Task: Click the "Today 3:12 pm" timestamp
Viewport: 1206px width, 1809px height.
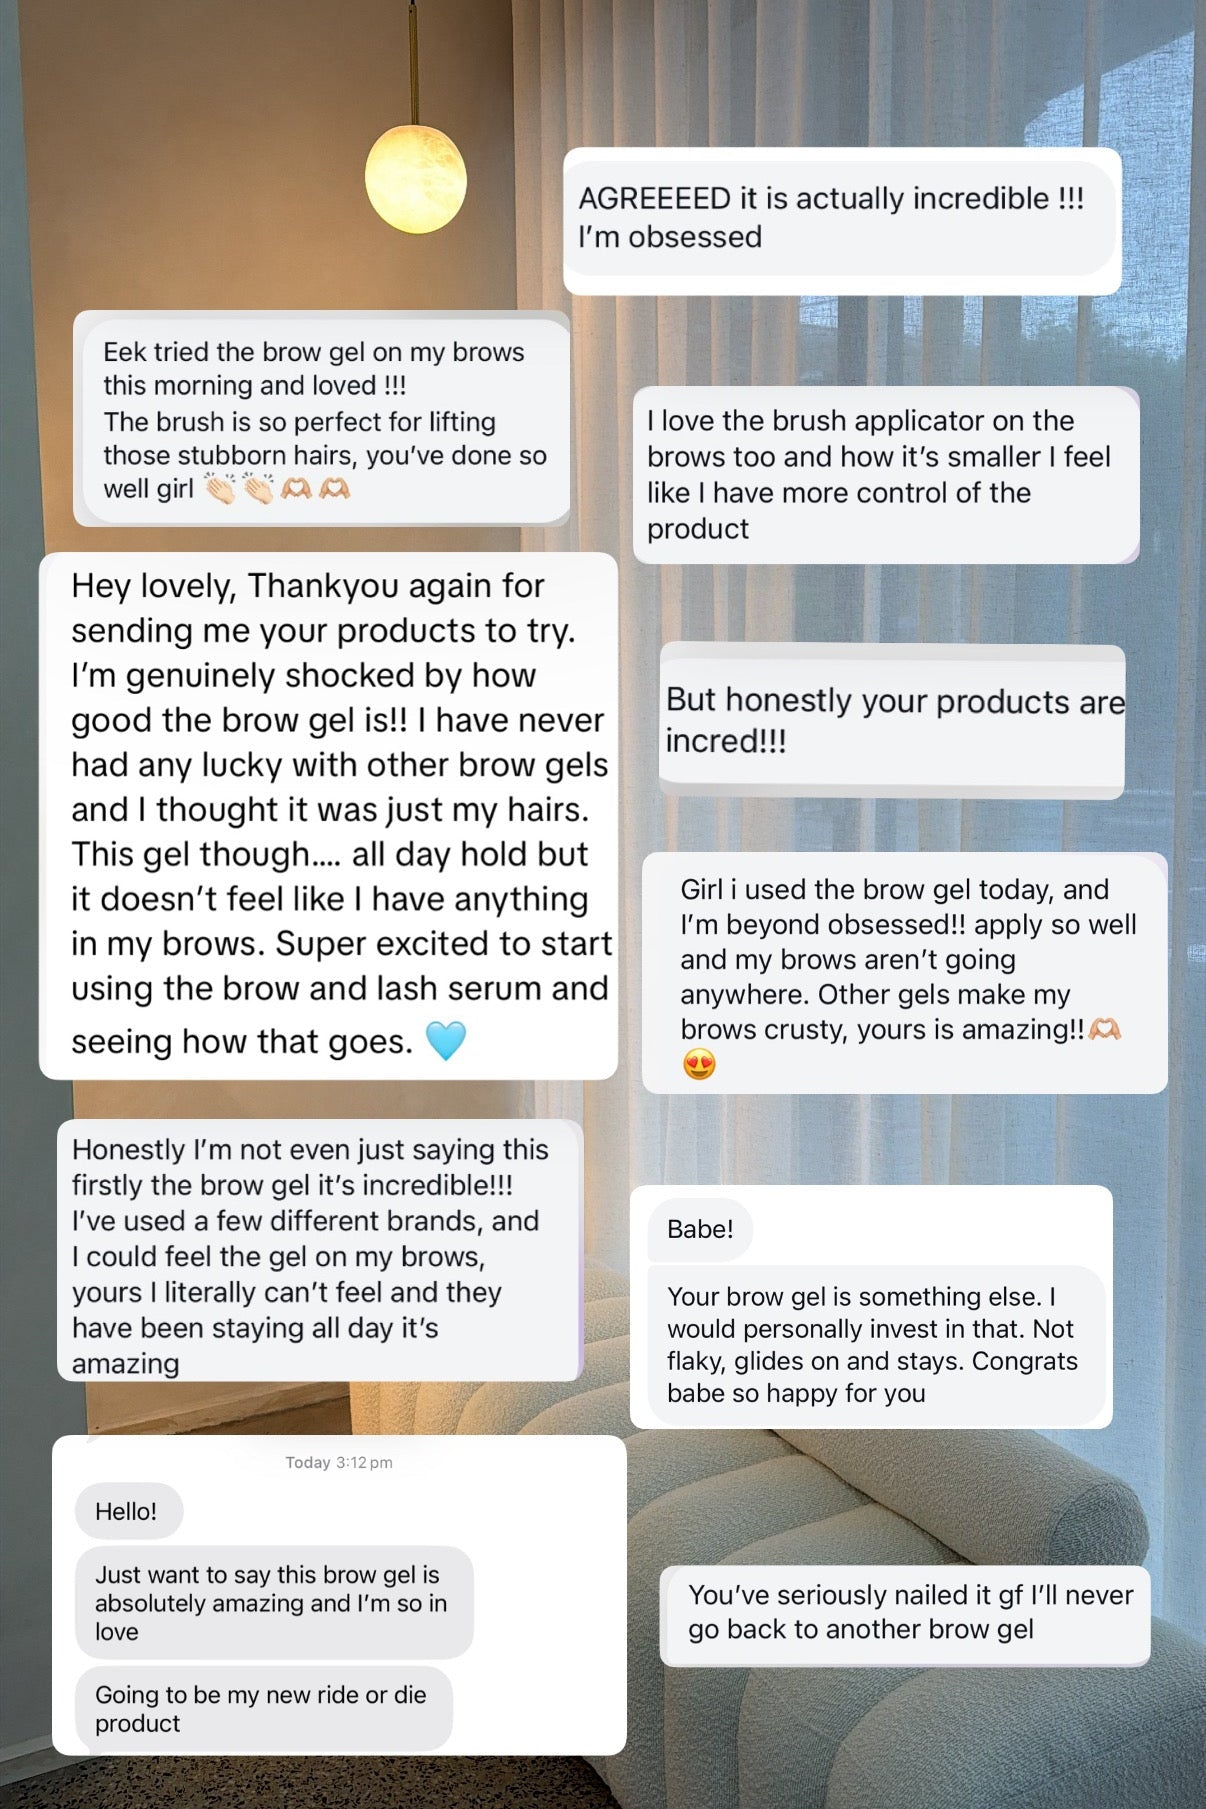Action: [339, 1462]
